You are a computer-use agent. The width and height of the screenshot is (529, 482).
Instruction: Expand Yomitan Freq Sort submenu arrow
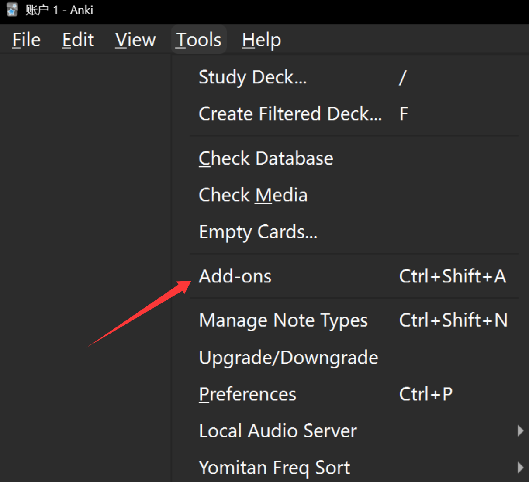521,467
